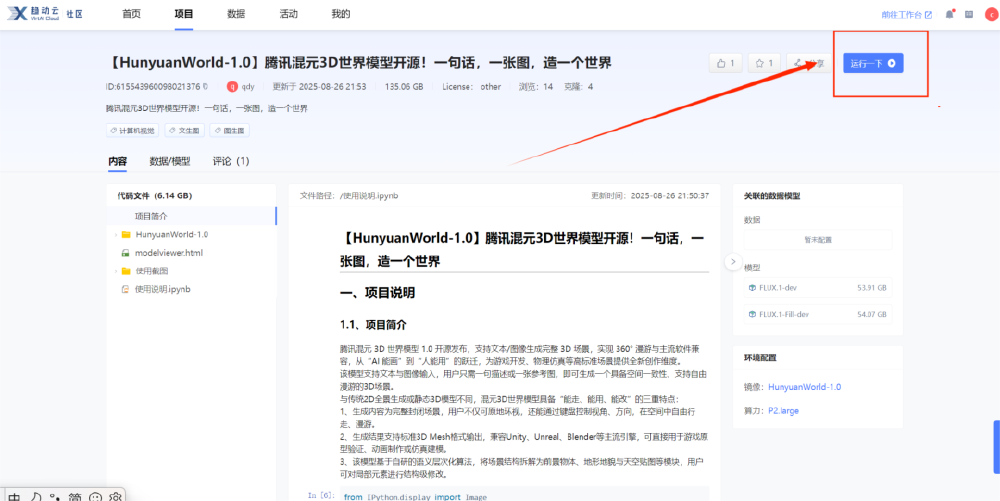Click the cube icon beside FLUX.1-dev

(x=753, y=287)
